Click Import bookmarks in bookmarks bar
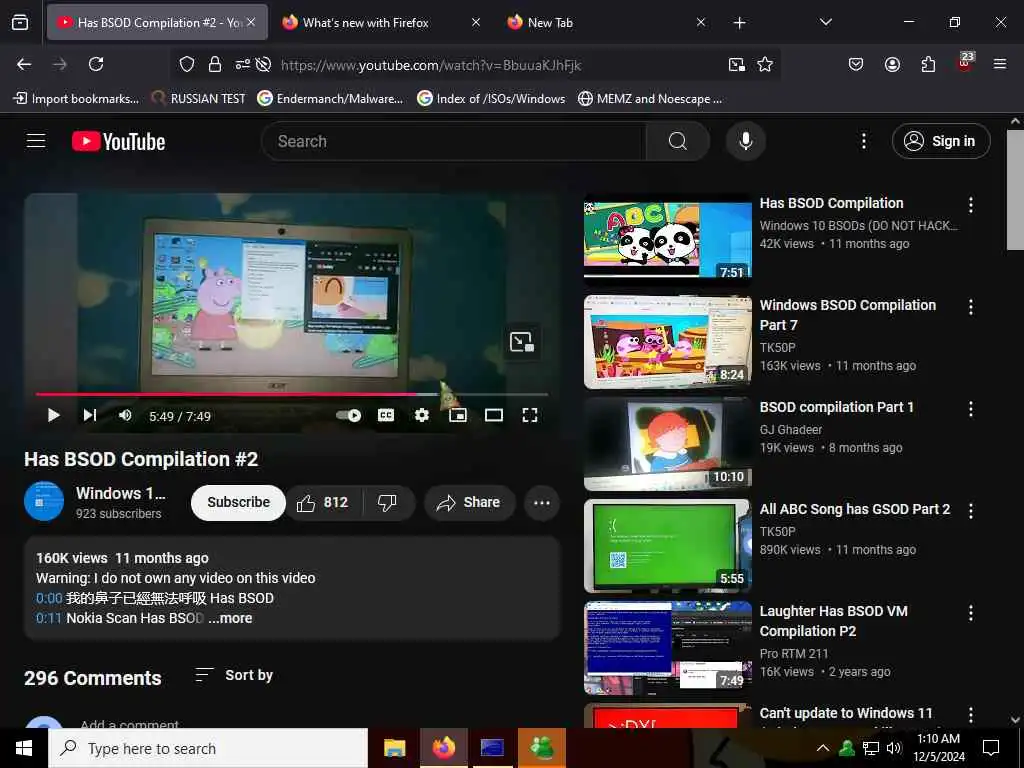Image resolution: width=1024 pixels, height=768 pixels. pyautogui.click(x=76, y=99)
